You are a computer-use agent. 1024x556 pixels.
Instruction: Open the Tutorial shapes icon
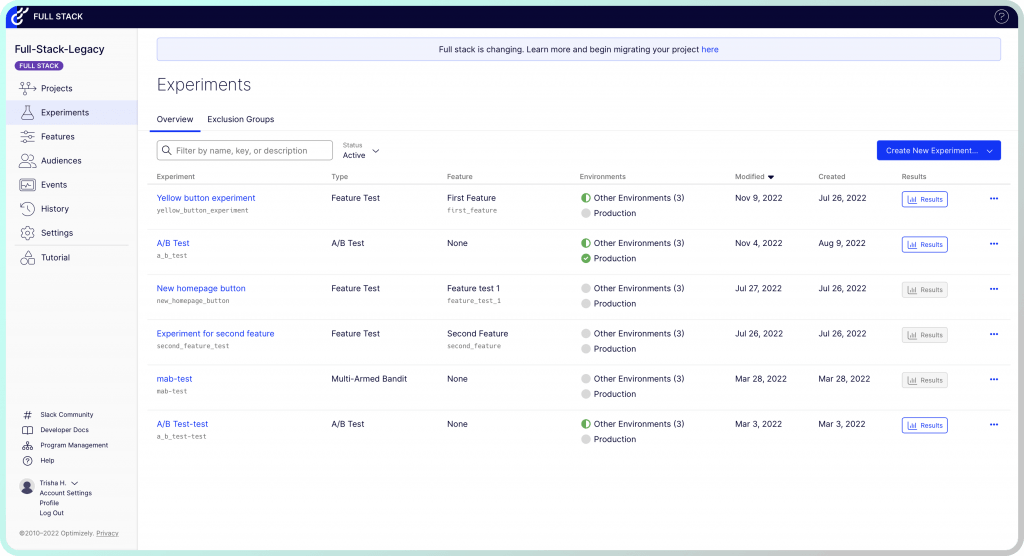click(28, 258)
